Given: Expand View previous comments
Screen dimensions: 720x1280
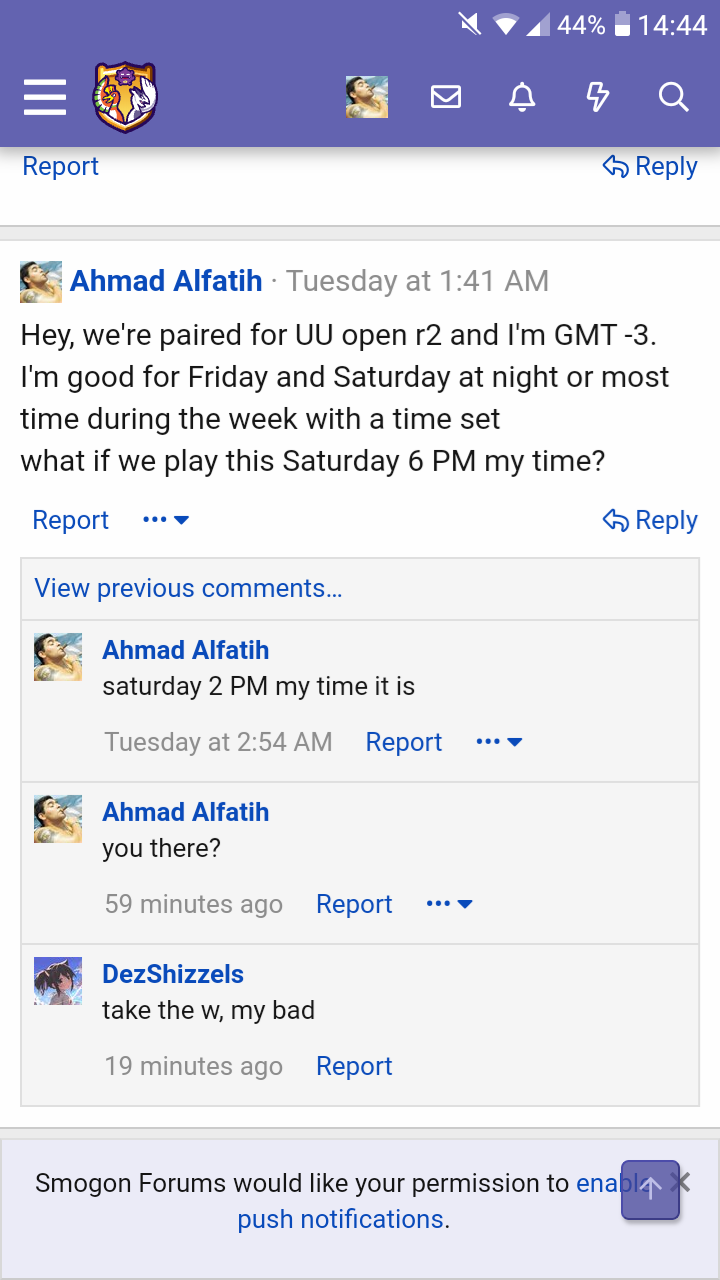Looking at the screenshot, I should tap(189, 588).
